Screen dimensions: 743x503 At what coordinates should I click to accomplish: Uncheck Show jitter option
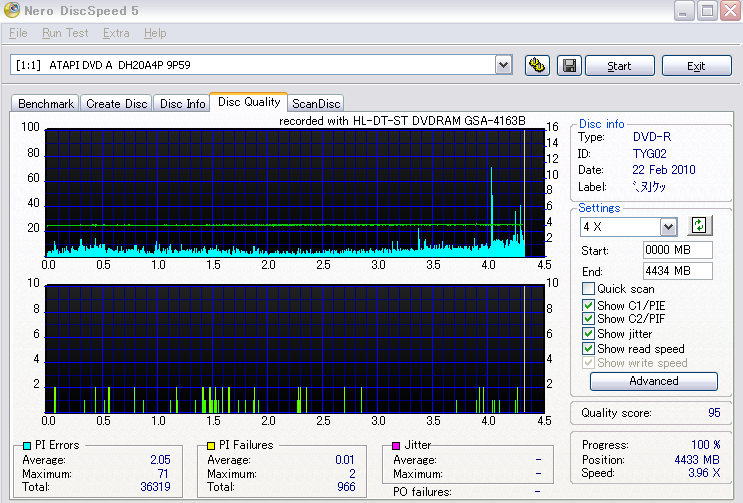click(588, 333)
